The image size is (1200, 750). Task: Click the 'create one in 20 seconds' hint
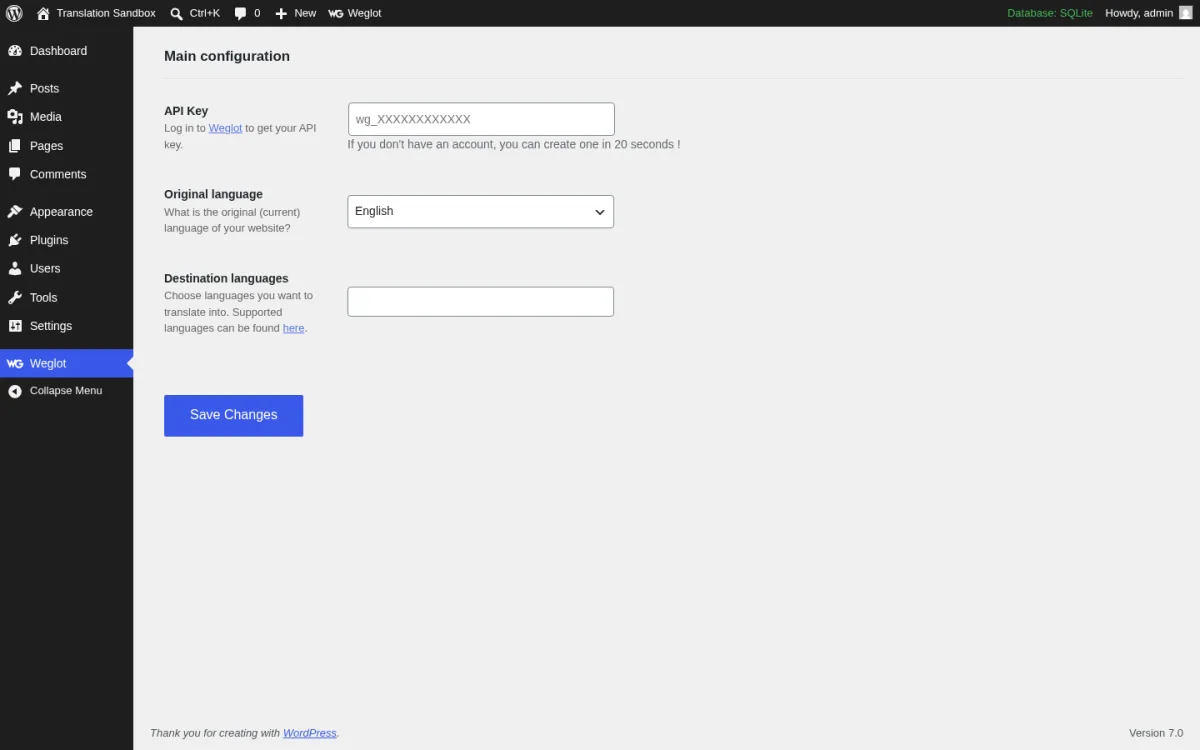(x=514, y=144)
